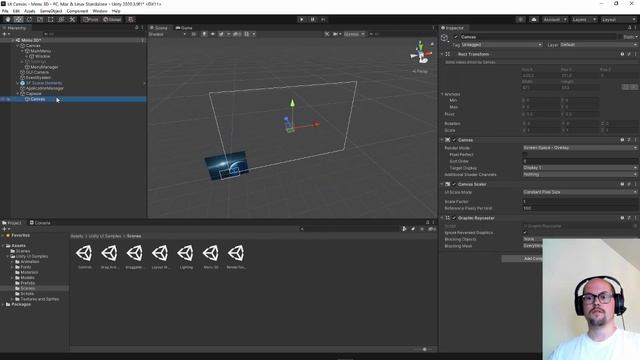Toggle the Static checkbox in Inspector
The width and height of the screenshot is (640, 360).
pos(620,37)
